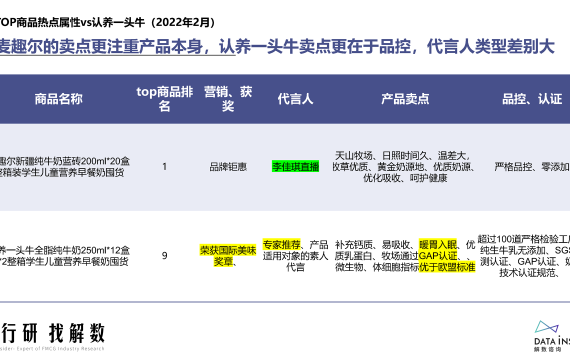The height and width of the screenshot is (360, 570).
Task: Click the highlighted 暖胃入眠 text
Action: [x=438, y=244]
